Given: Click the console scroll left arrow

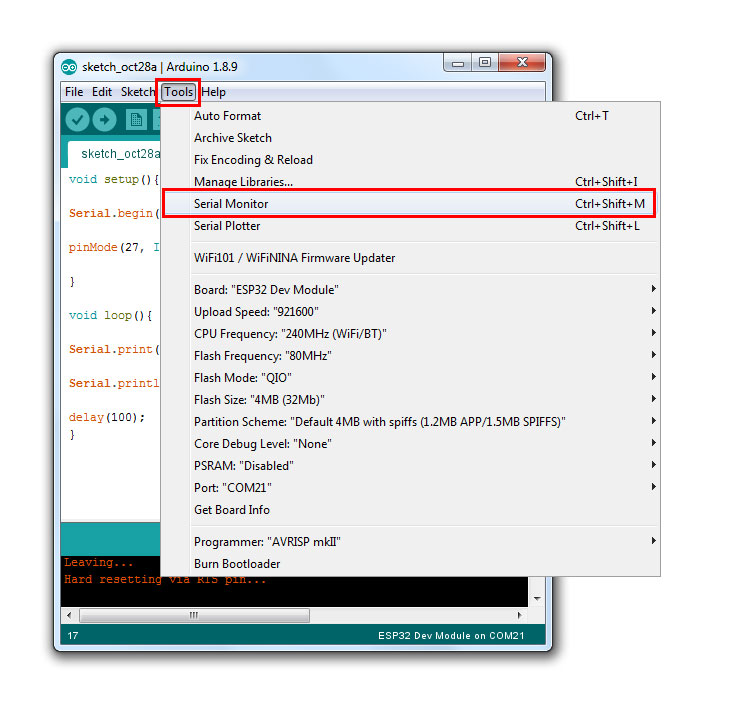Looking at the screenshot, I should pyautogui.click(x=69, y=615).
